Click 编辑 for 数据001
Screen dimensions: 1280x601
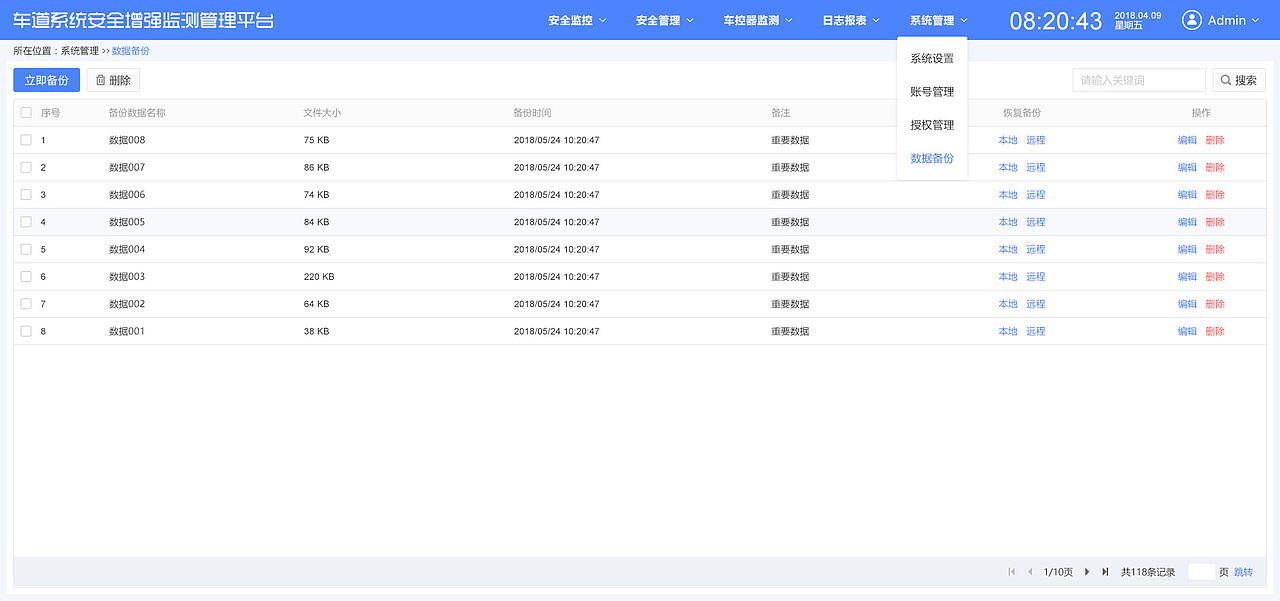1187,331
